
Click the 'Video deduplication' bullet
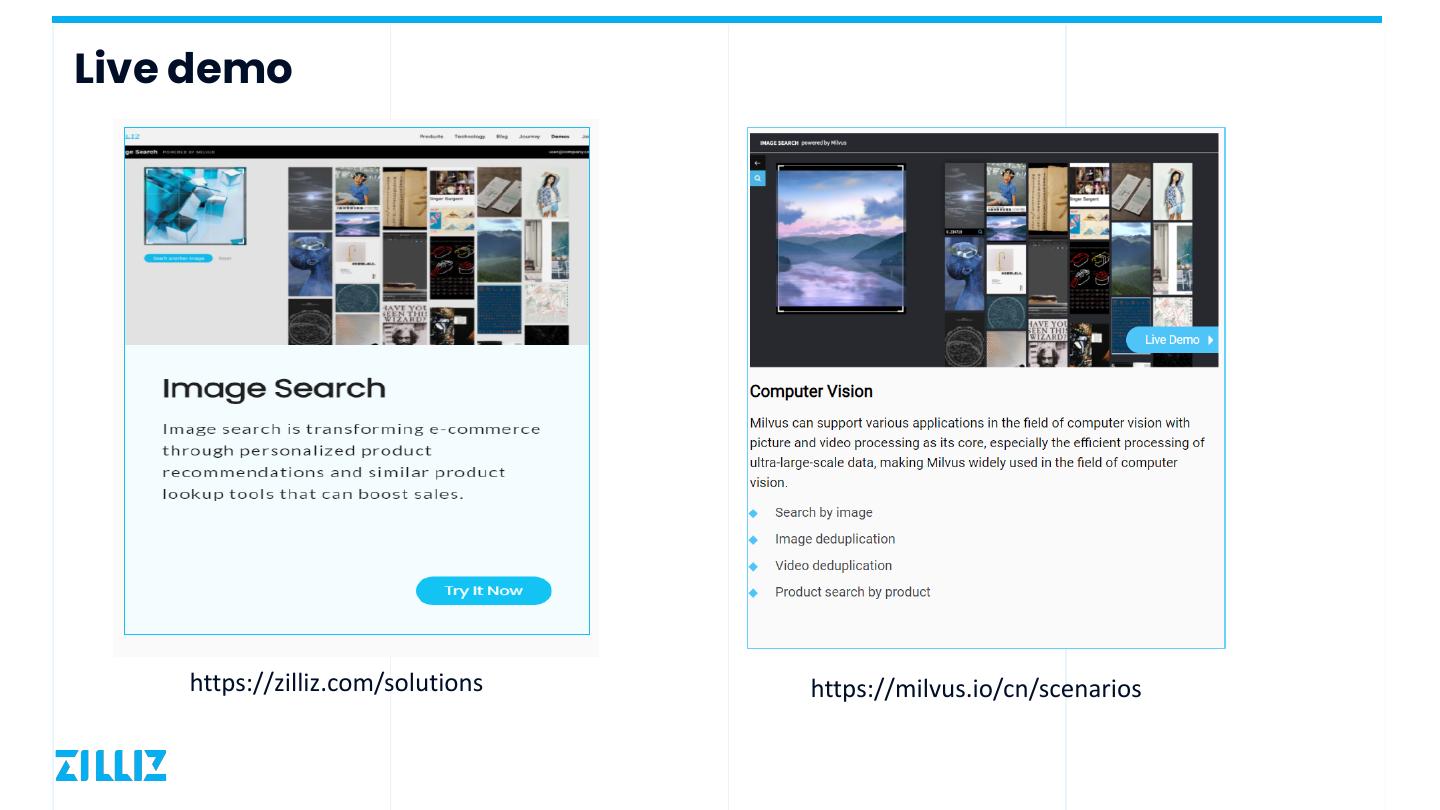click(834, 566)
